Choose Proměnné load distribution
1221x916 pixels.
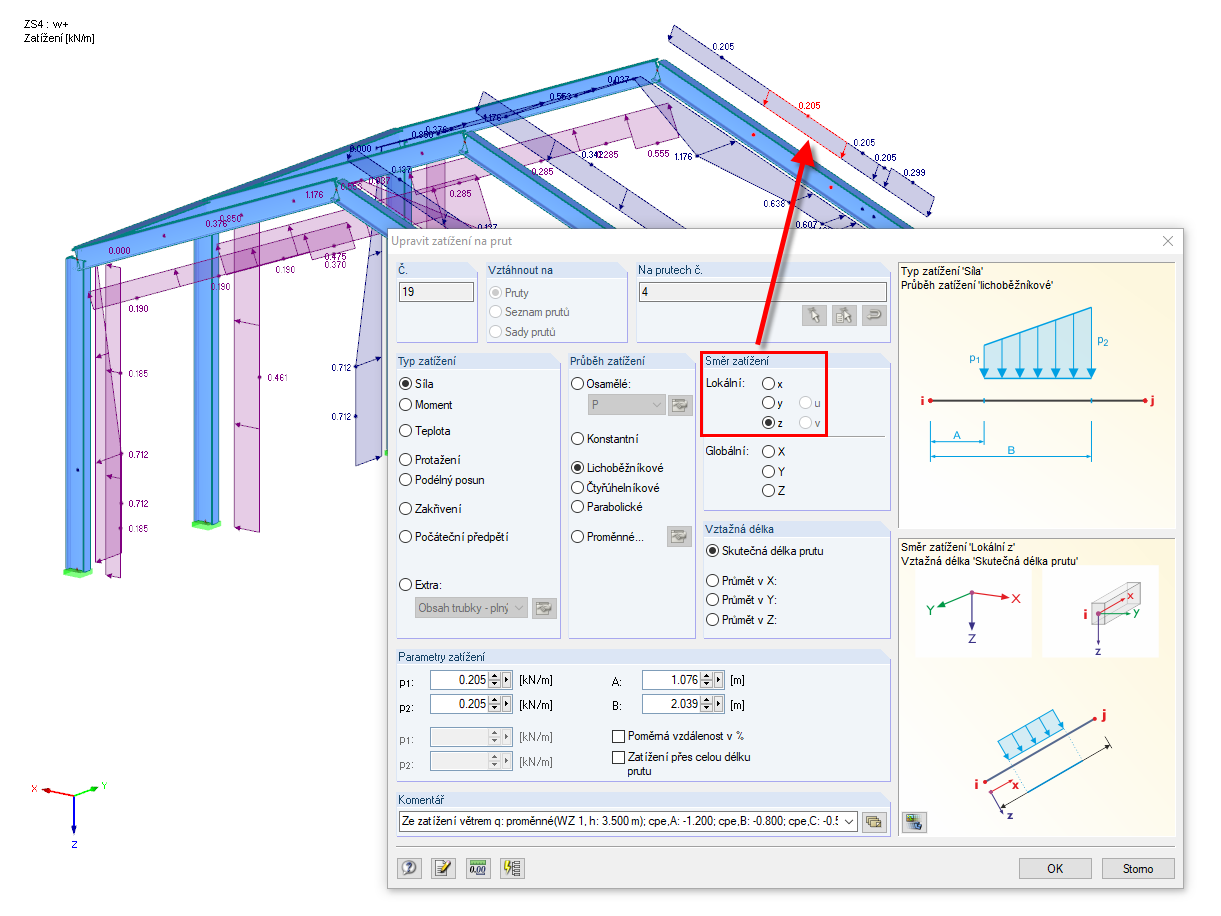577,537
